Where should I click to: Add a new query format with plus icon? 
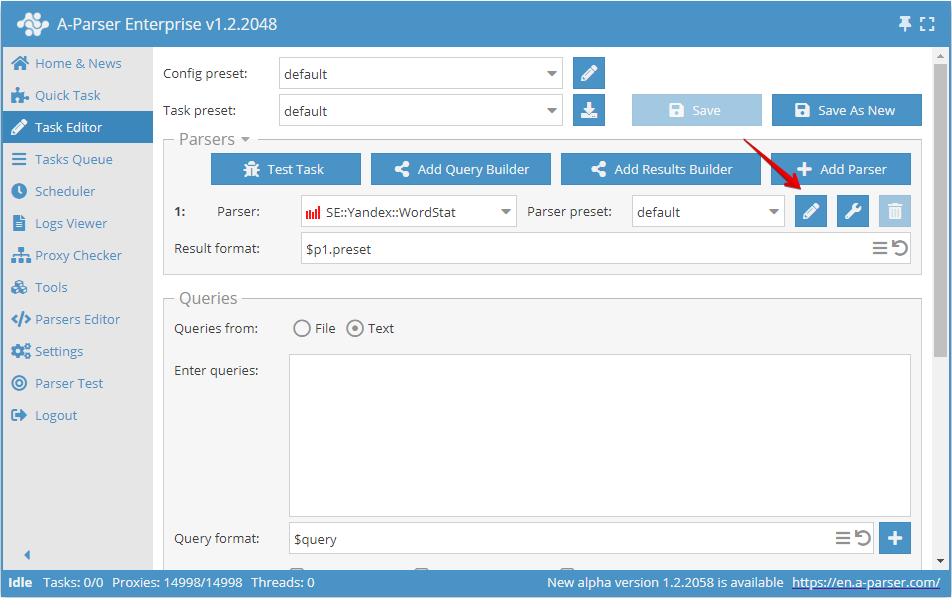pyautogui.click(x=894, y=538)
